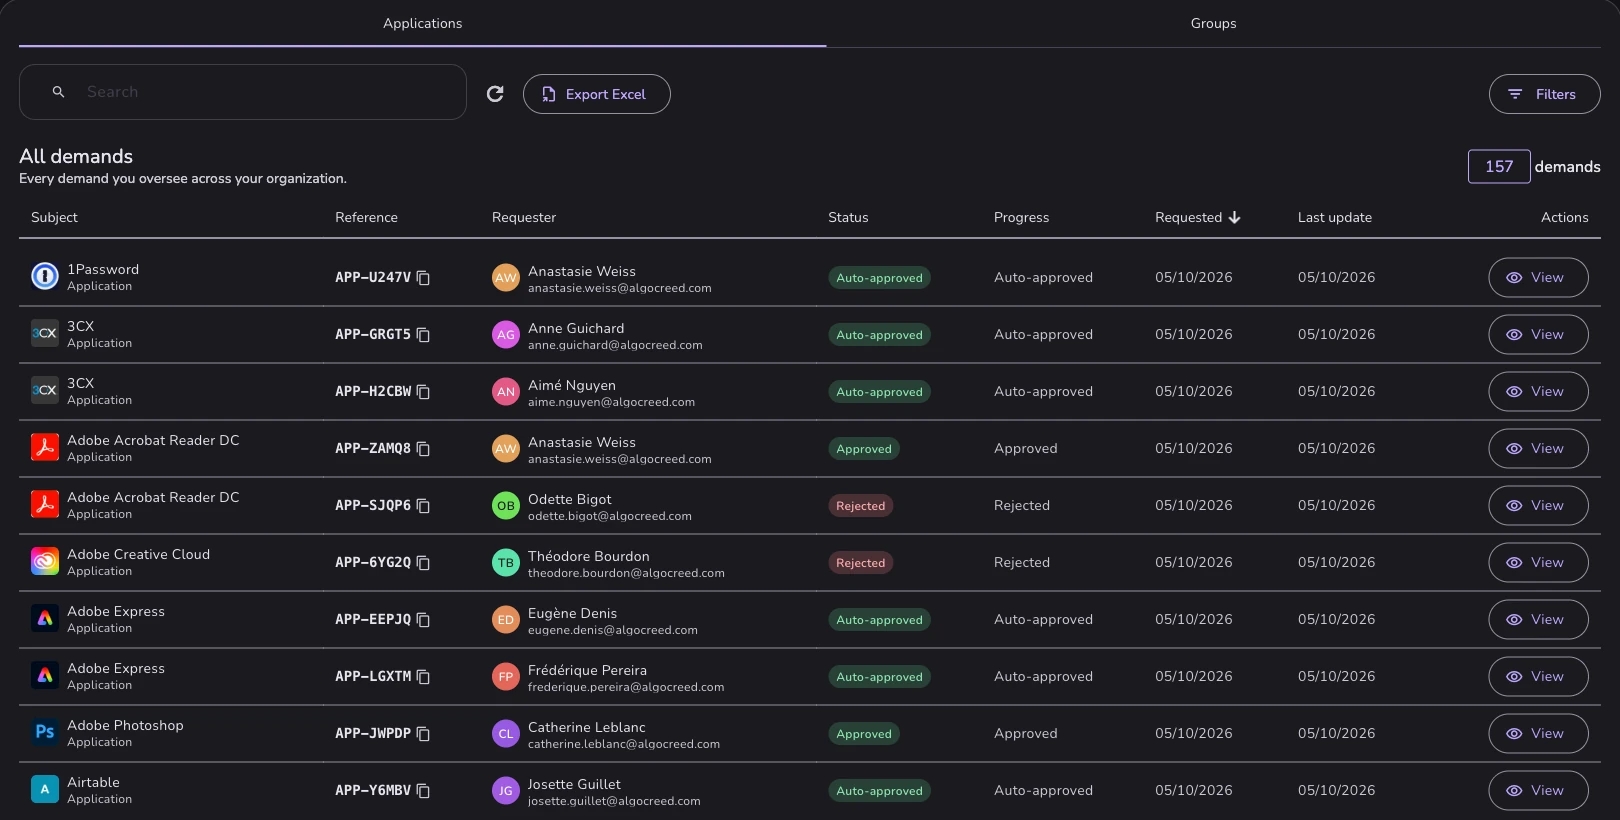Click the refresh icon beside the search box

click(x=495, y=94)
